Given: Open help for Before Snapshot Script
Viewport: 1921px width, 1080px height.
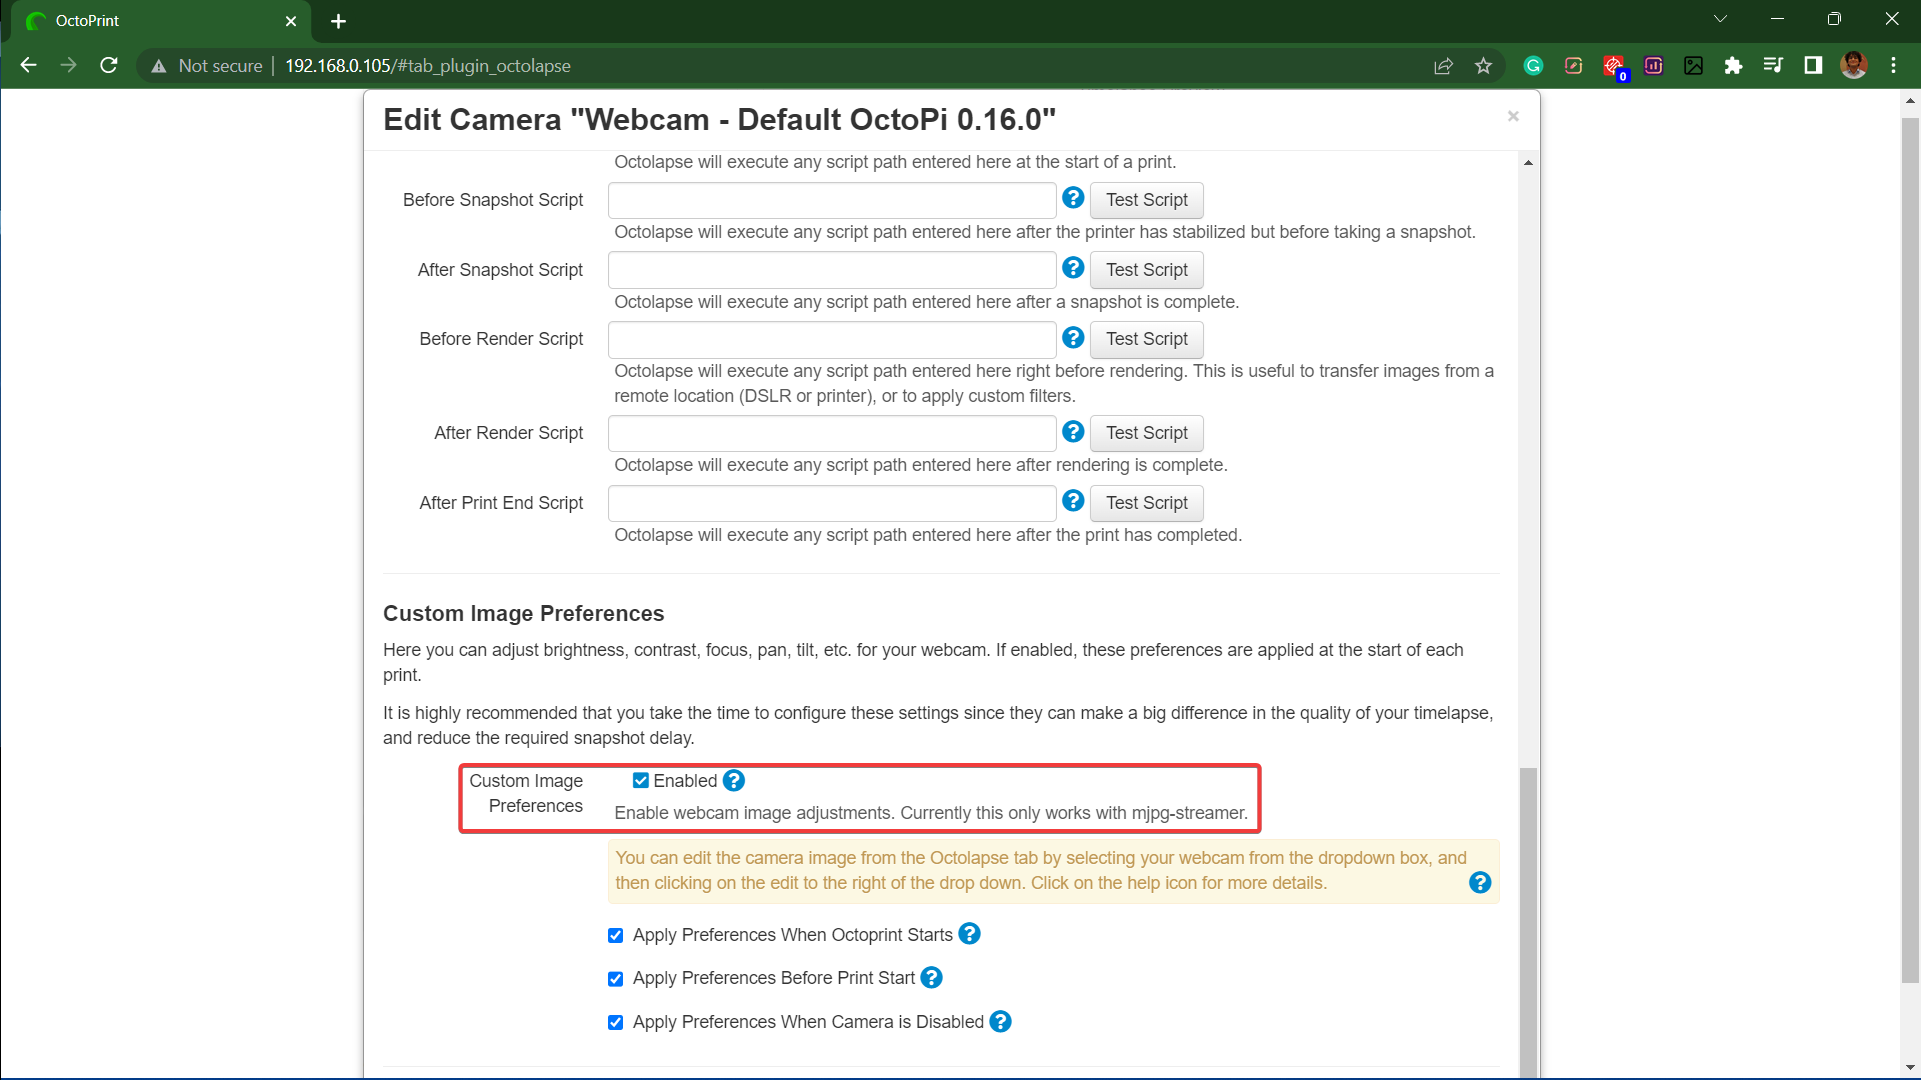Looking at the screenshot, I should 1073,198.
